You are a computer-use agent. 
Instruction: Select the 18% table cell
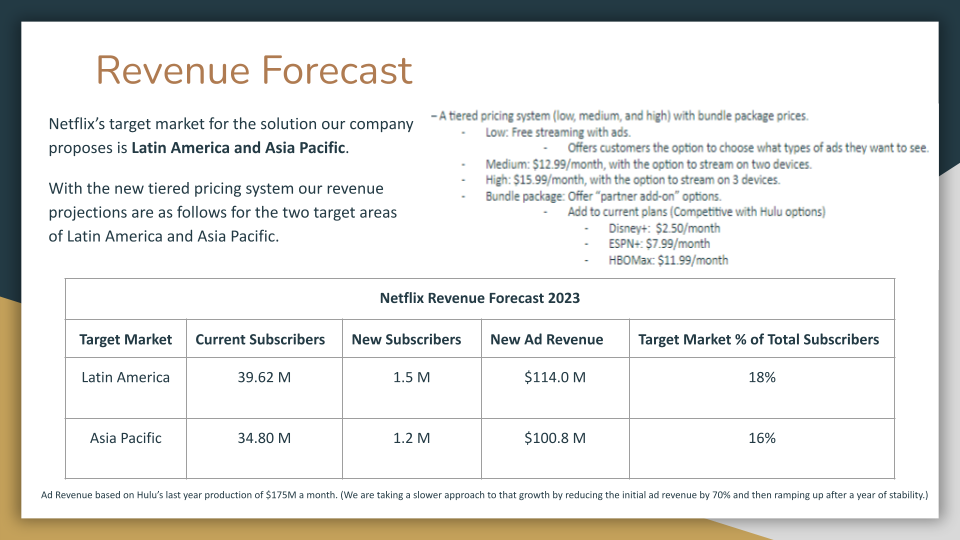point(761,378)
